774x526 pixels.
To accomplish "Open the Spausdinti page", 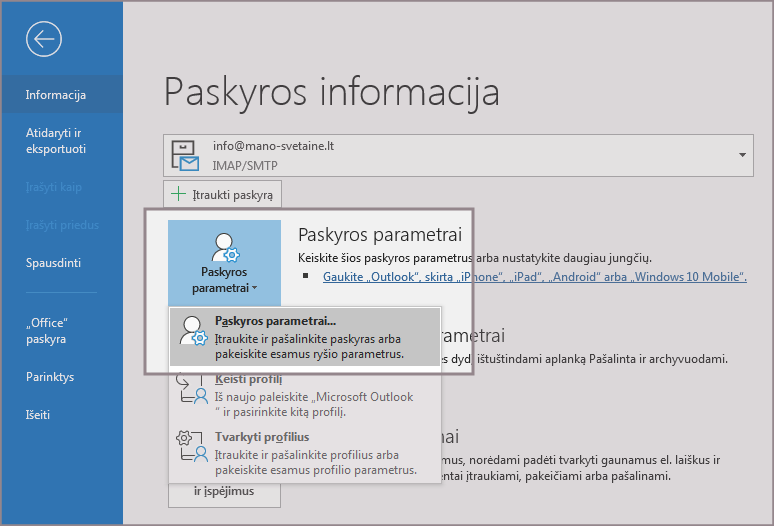I will [53, 263].
